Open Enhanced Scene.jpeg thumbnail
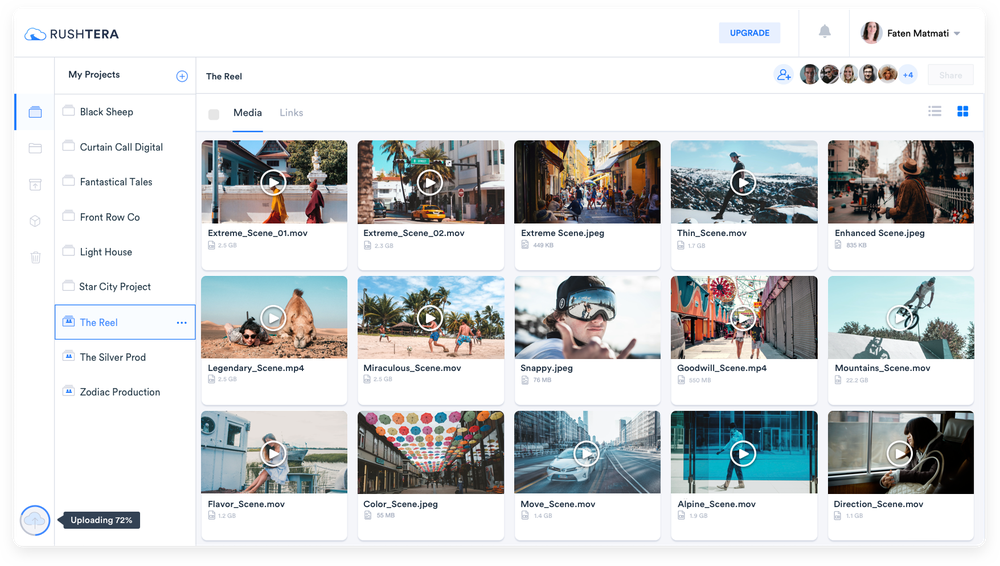1000x566 pixels. (901, 182)
